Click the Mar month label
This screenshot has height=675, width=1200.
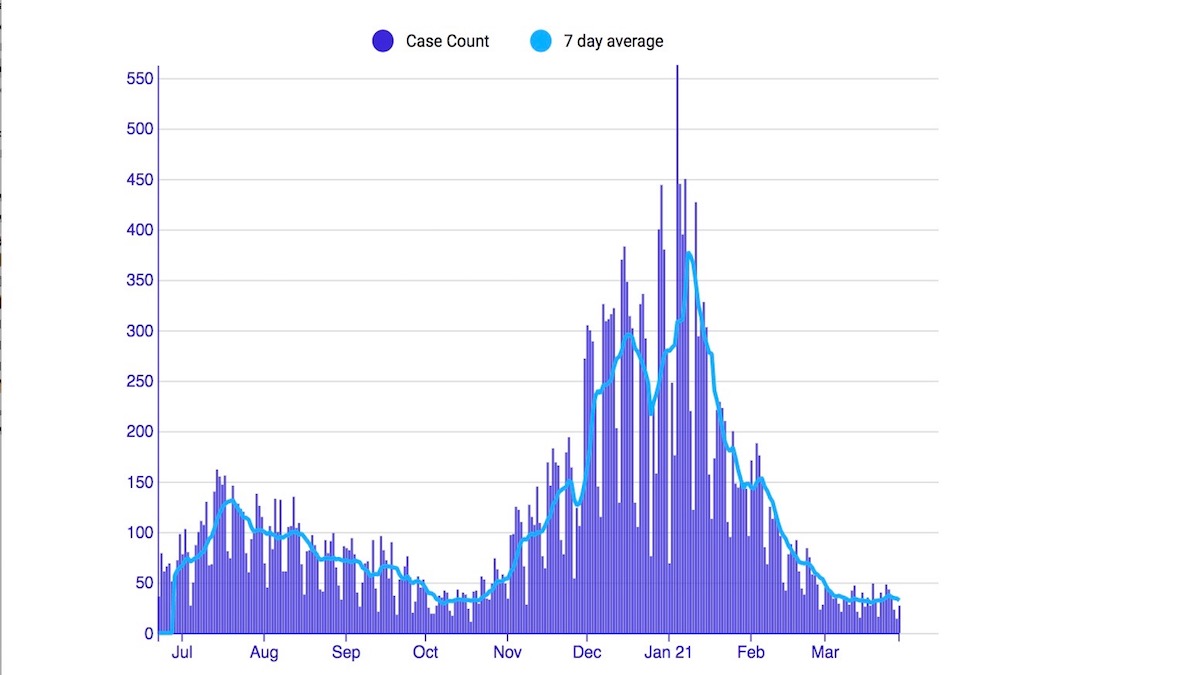coord(825,653)
